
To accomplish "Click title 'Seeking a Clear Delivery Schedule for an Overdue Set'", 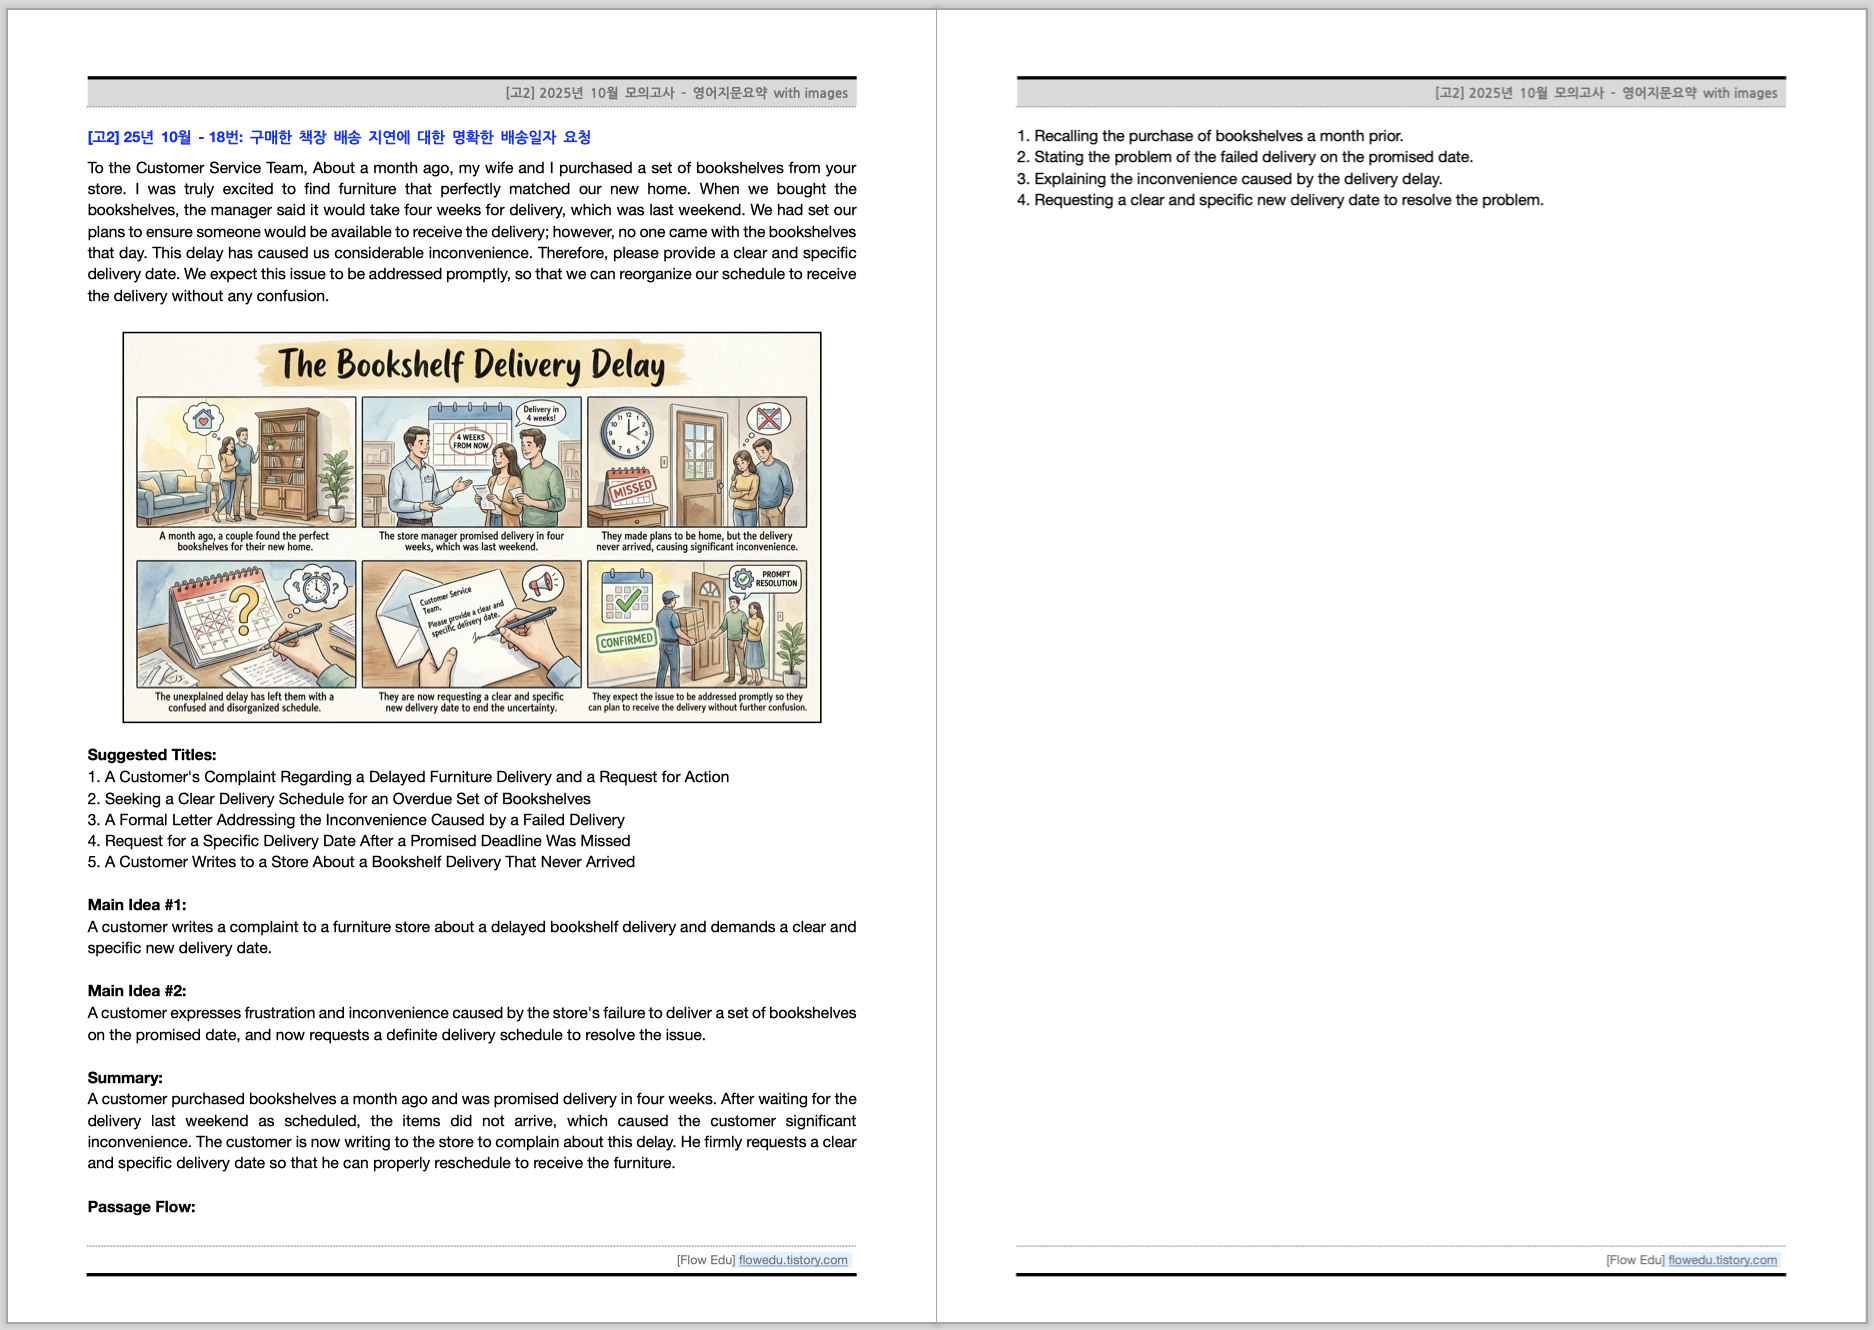I will point(301,799).
